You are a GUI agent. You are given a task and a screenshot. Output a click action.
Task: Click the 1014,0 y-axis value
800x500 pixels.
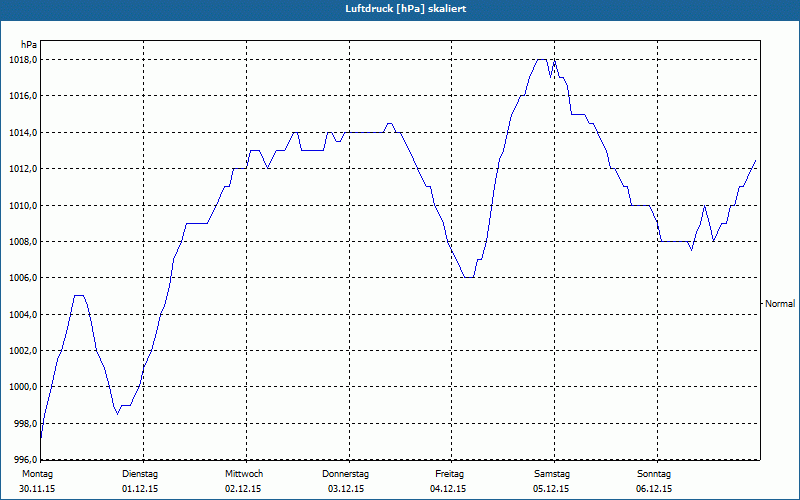click(x=22, y=133)
